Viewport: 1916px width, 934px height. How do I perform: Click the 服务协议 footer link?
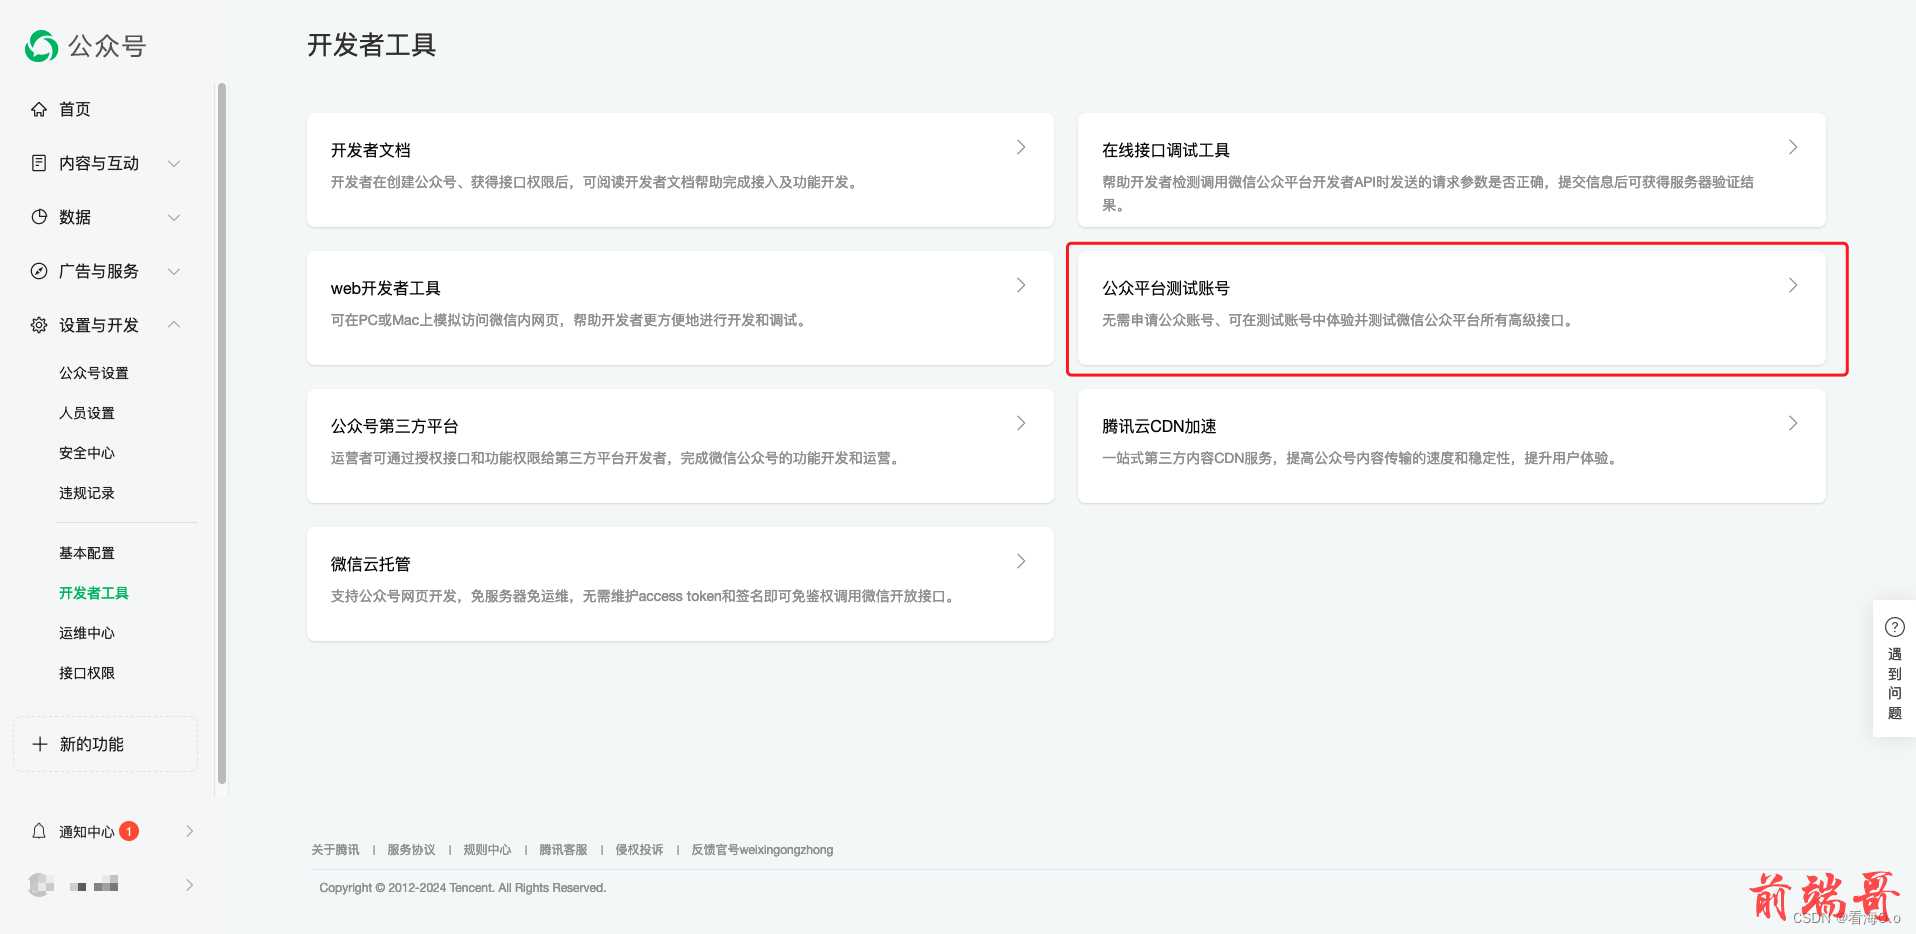click(x=411, y=850)
